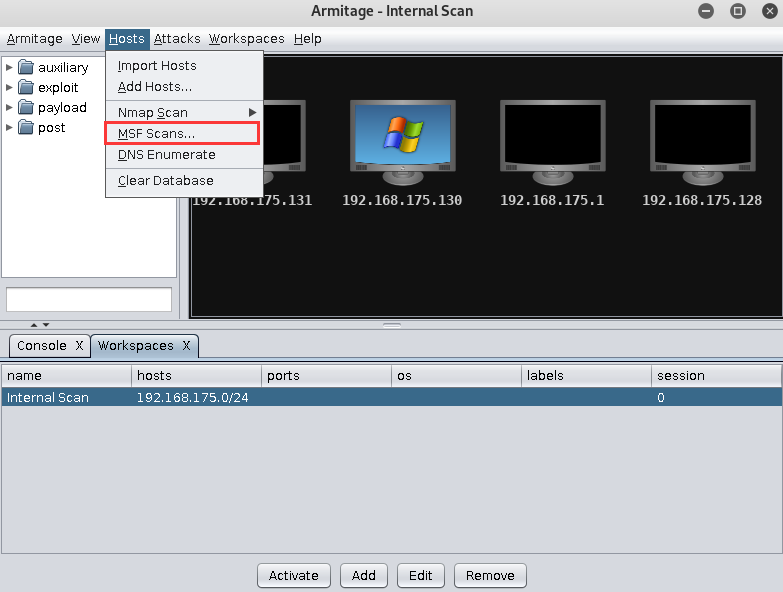Close the Workspaces tab with its X

(x=186, y=345)
